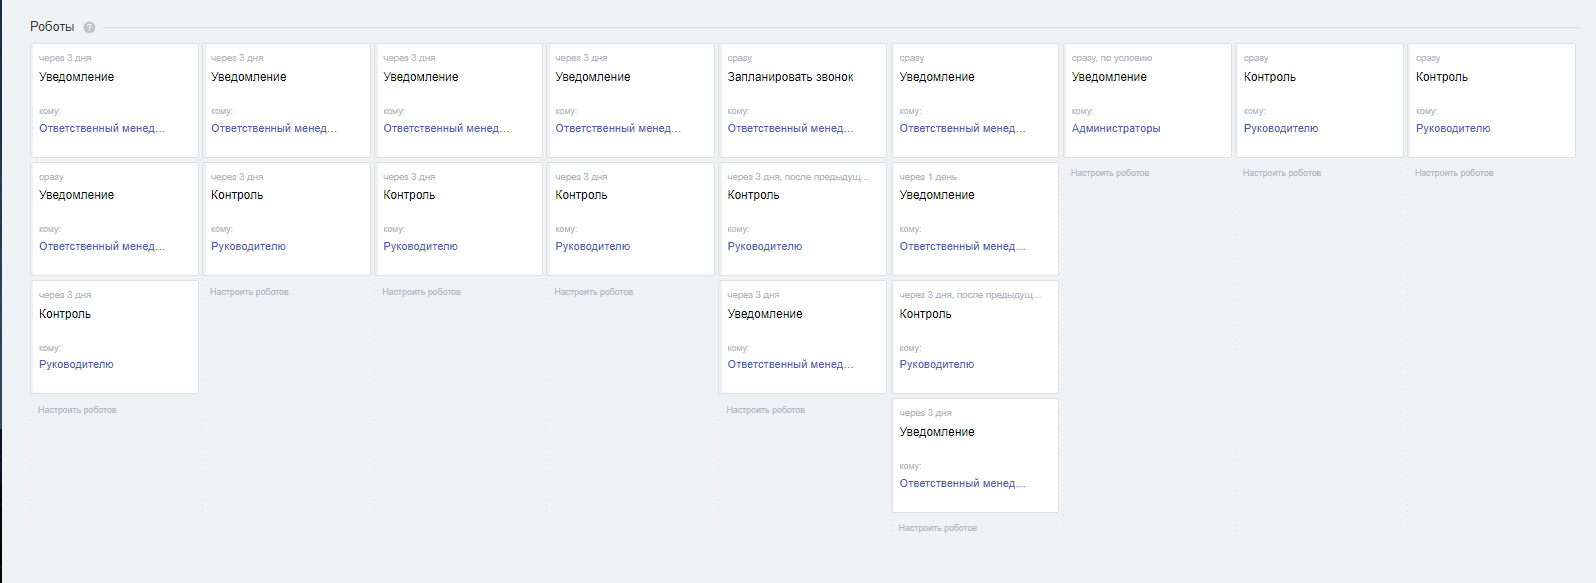Viewport: 1596px width, 583px height.
Task: Click the 'сразу' delay above Запланировать звонок
Action: pos(739,58)
